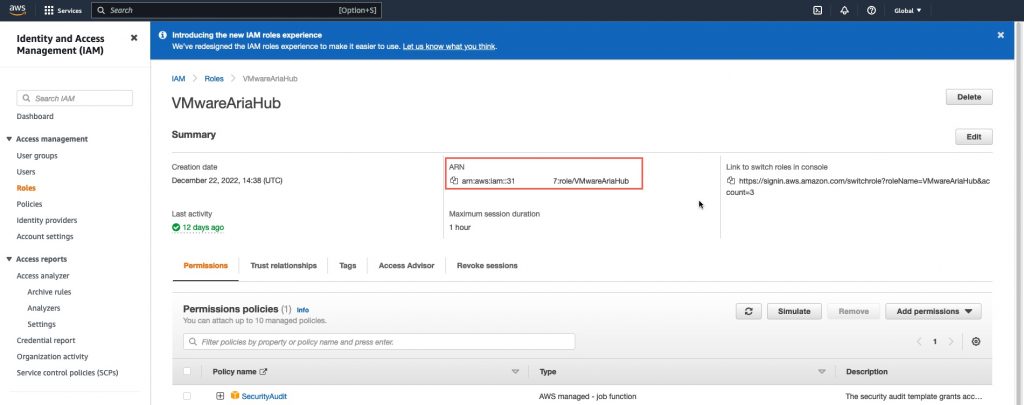Open Access analyzer Settings in sidebar
This screenshot has height=405, width=1024.
point(42,324)
